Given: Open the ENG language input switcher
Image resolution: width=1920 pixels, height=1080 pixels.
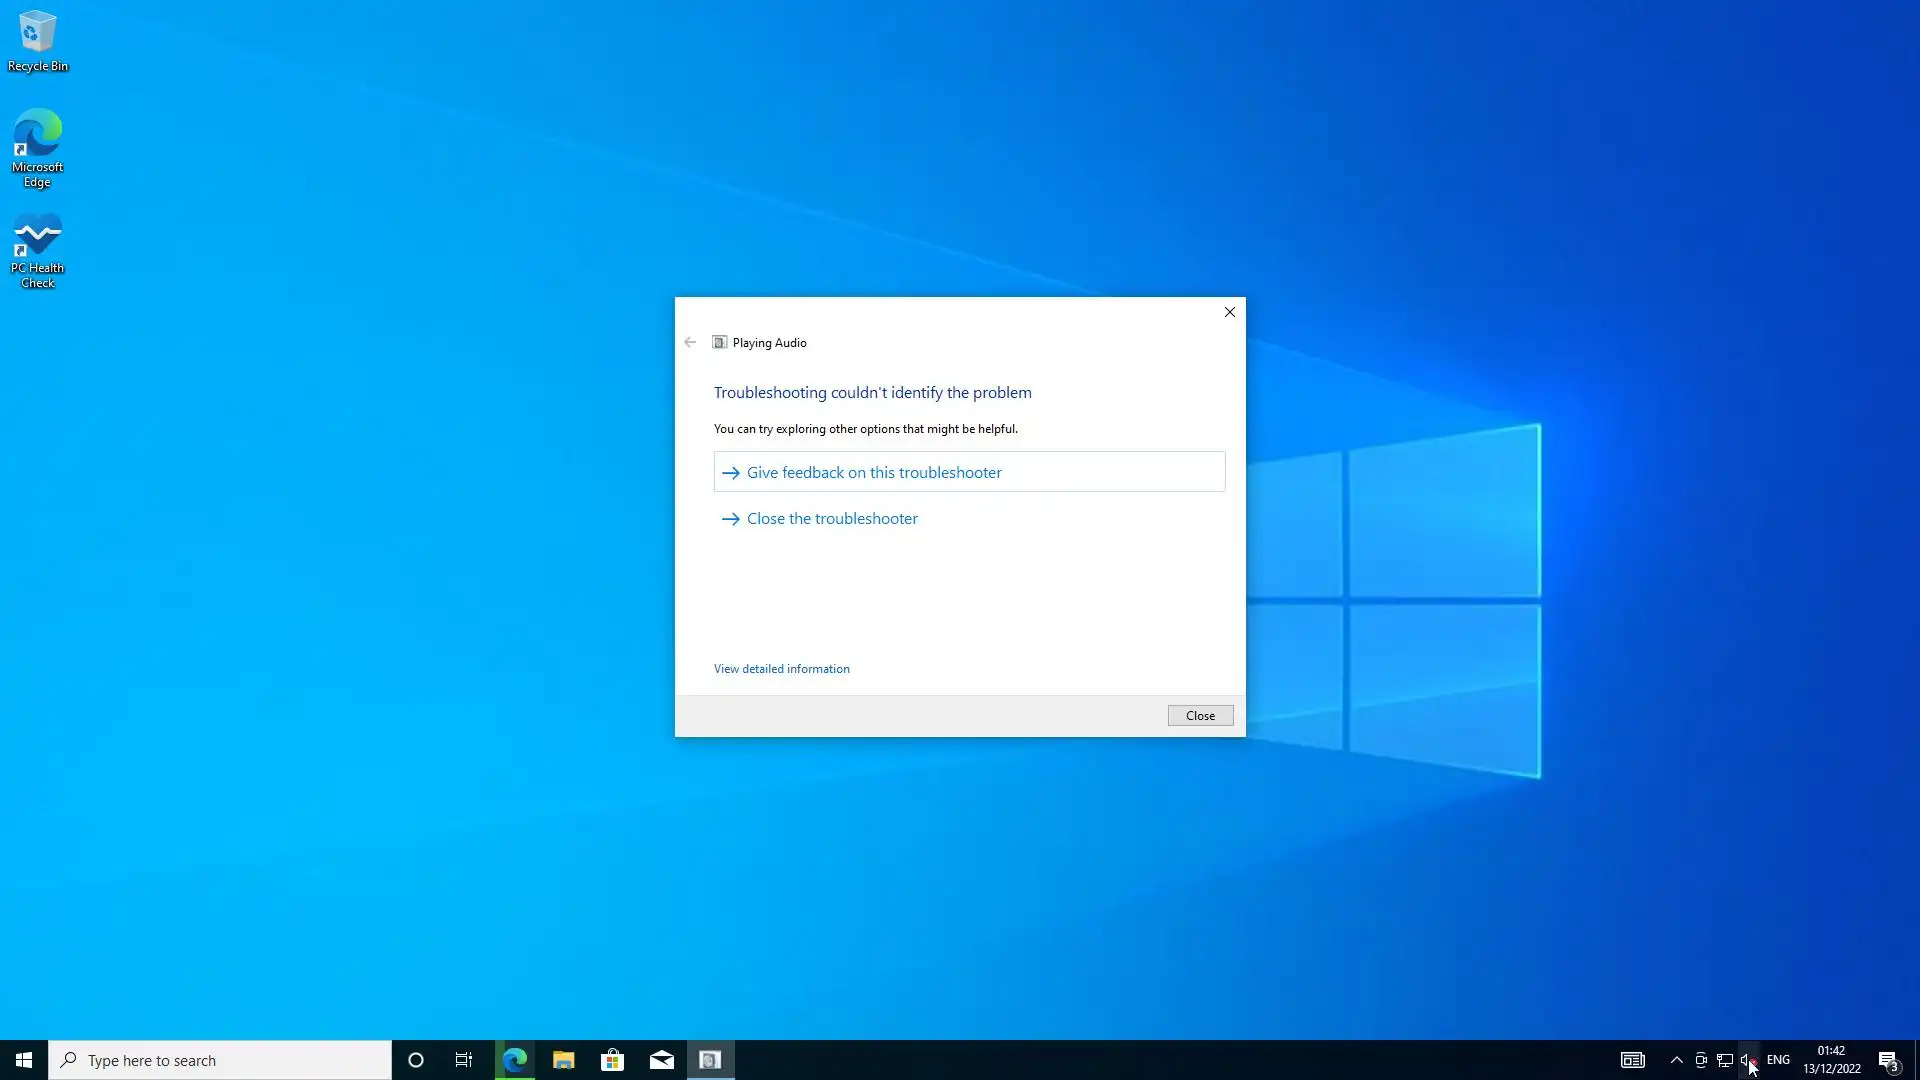Looking at the screenshot, I should [x=1778, y=1060].
